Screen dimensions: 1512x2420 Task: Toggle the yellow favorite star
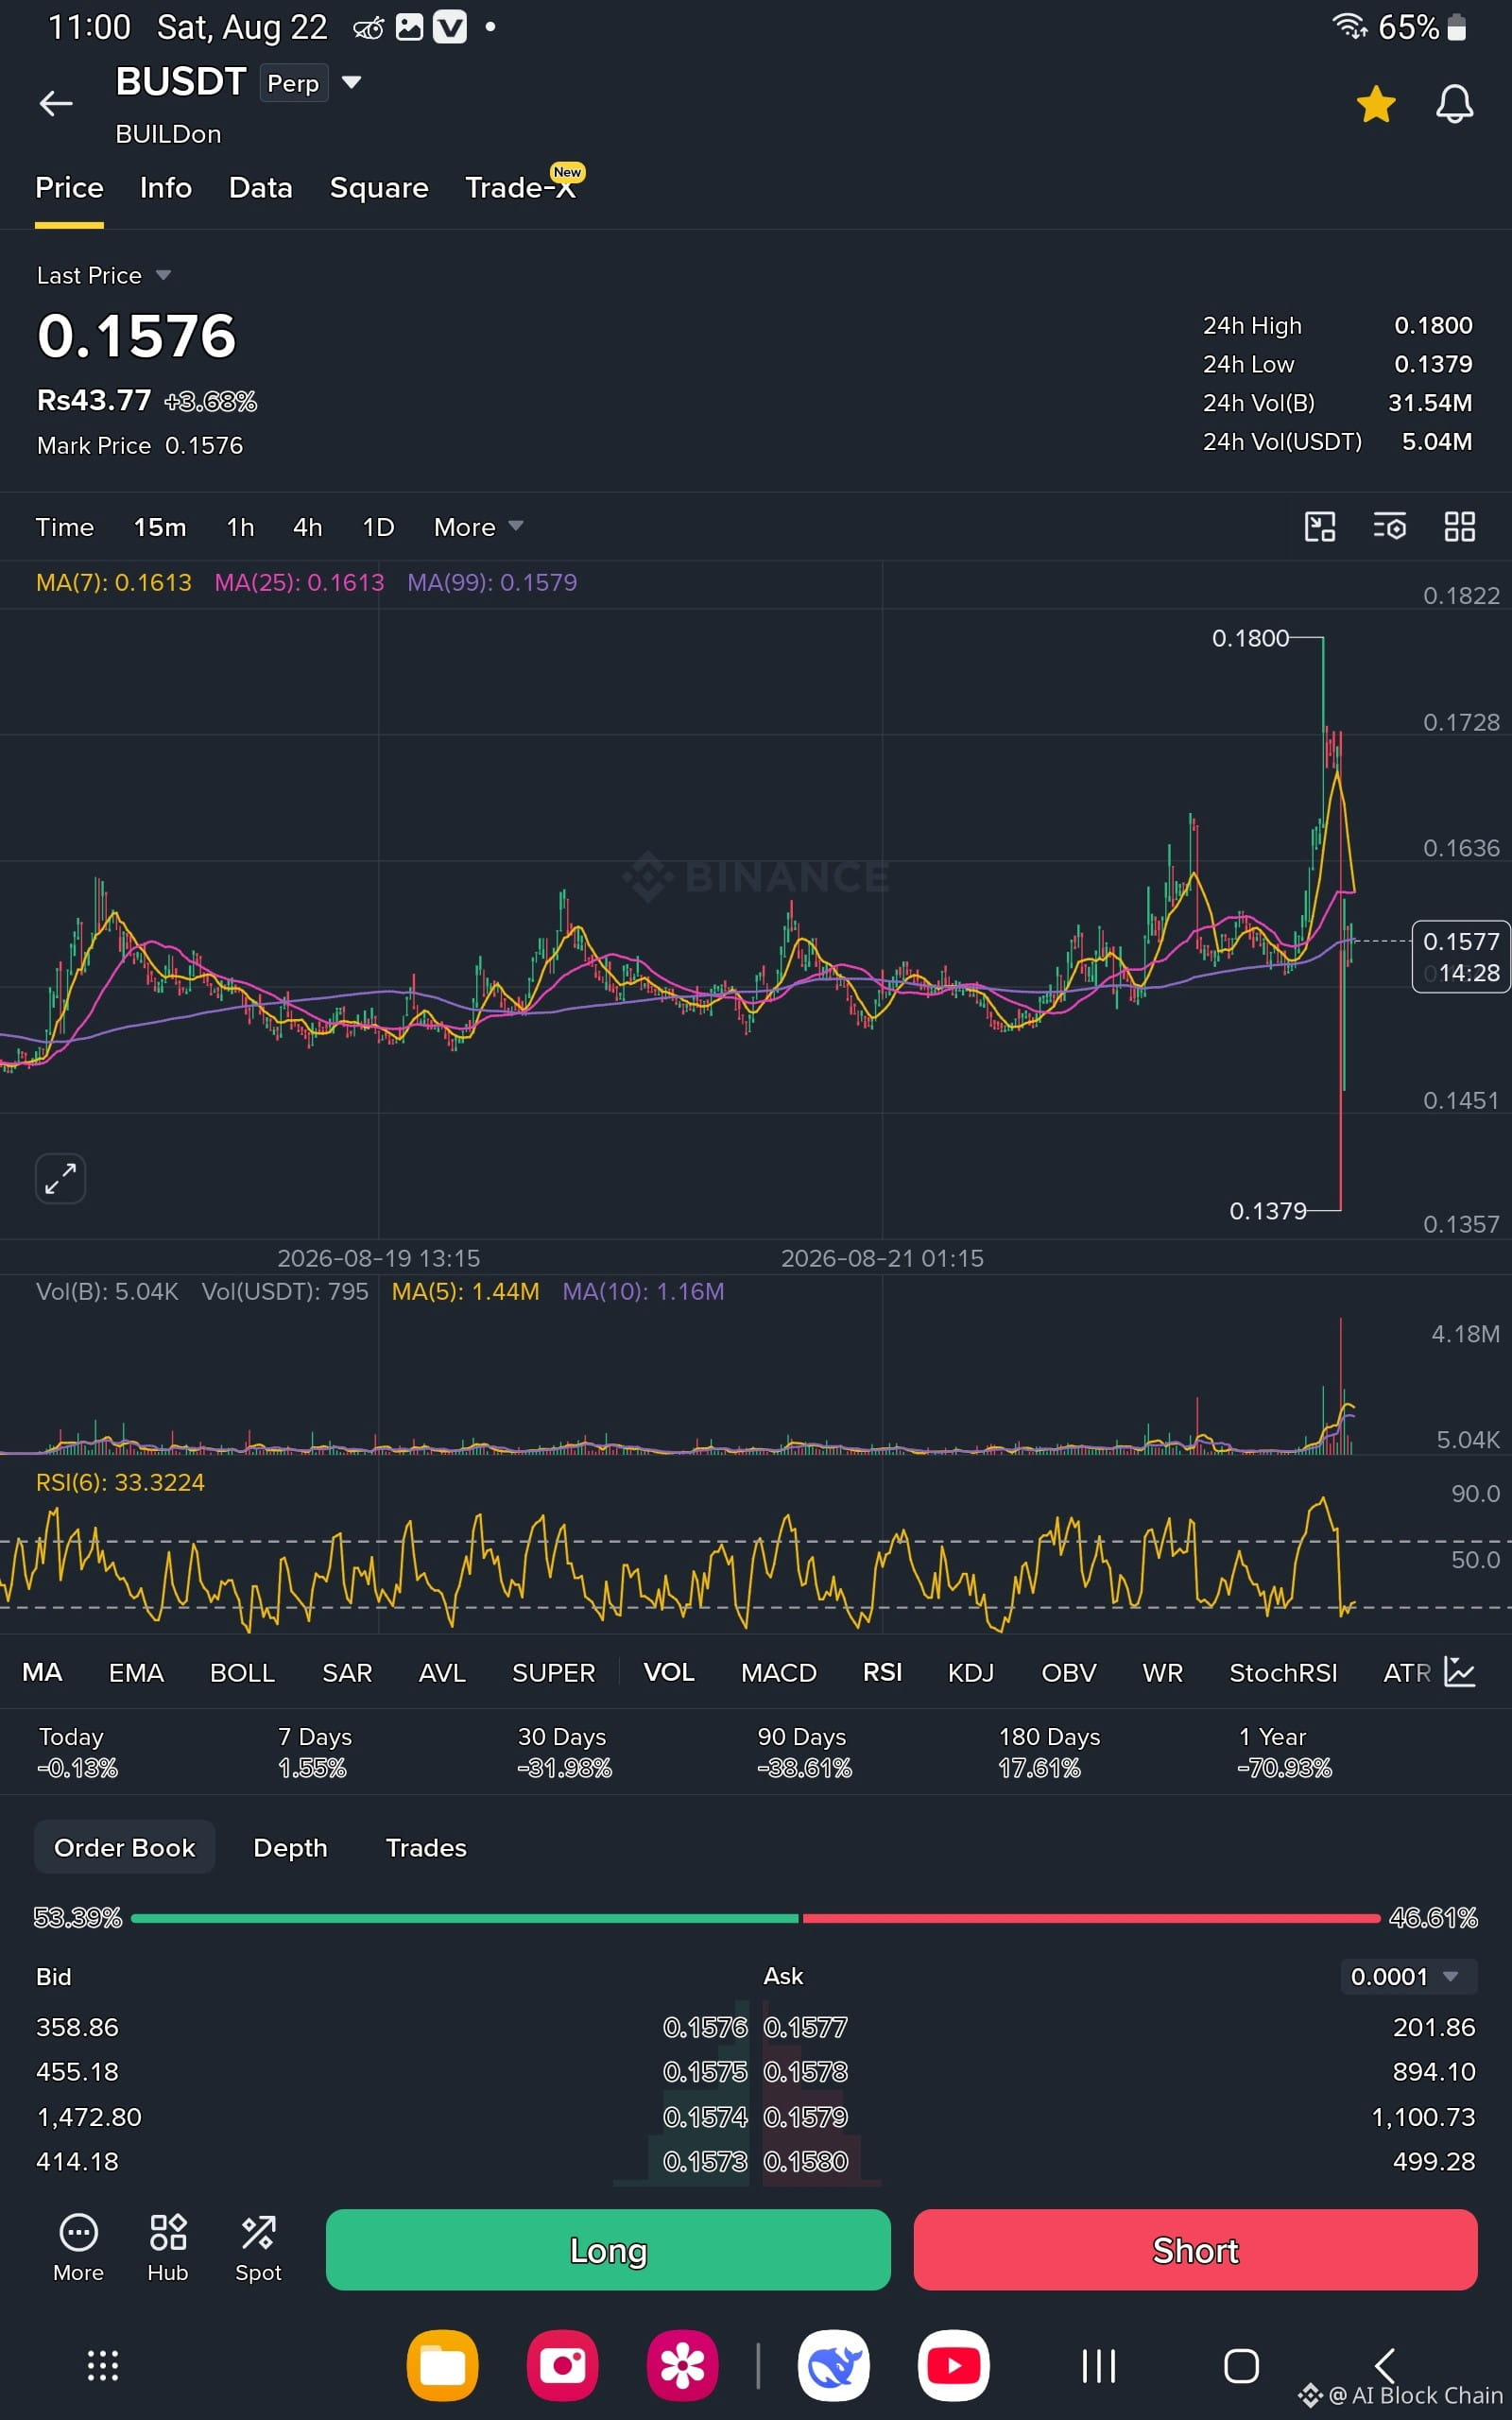[x=1376, y=104]
